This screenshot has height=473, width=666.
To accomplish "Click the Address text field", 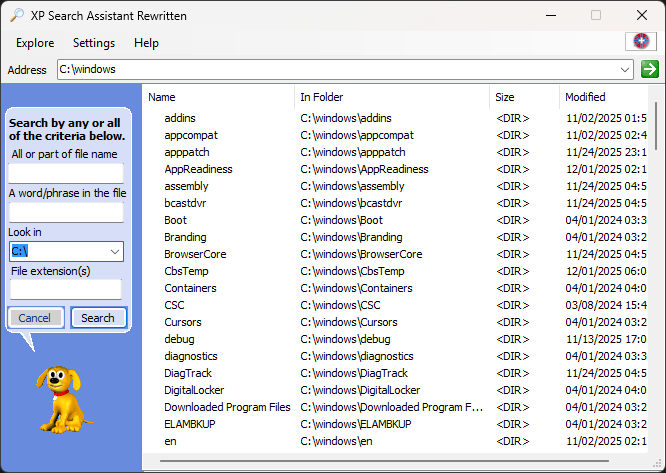I will [x=338, y=70].
